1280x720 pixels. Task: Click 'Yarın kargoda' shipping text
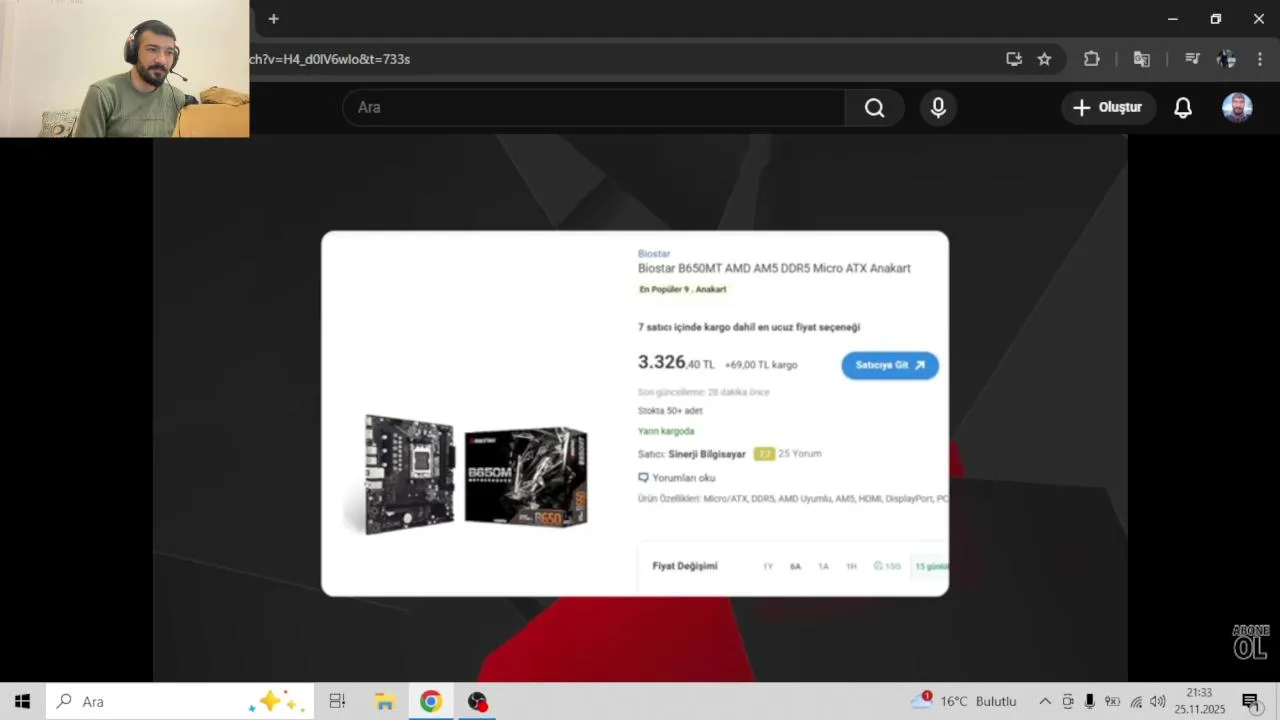click(666, 432)
